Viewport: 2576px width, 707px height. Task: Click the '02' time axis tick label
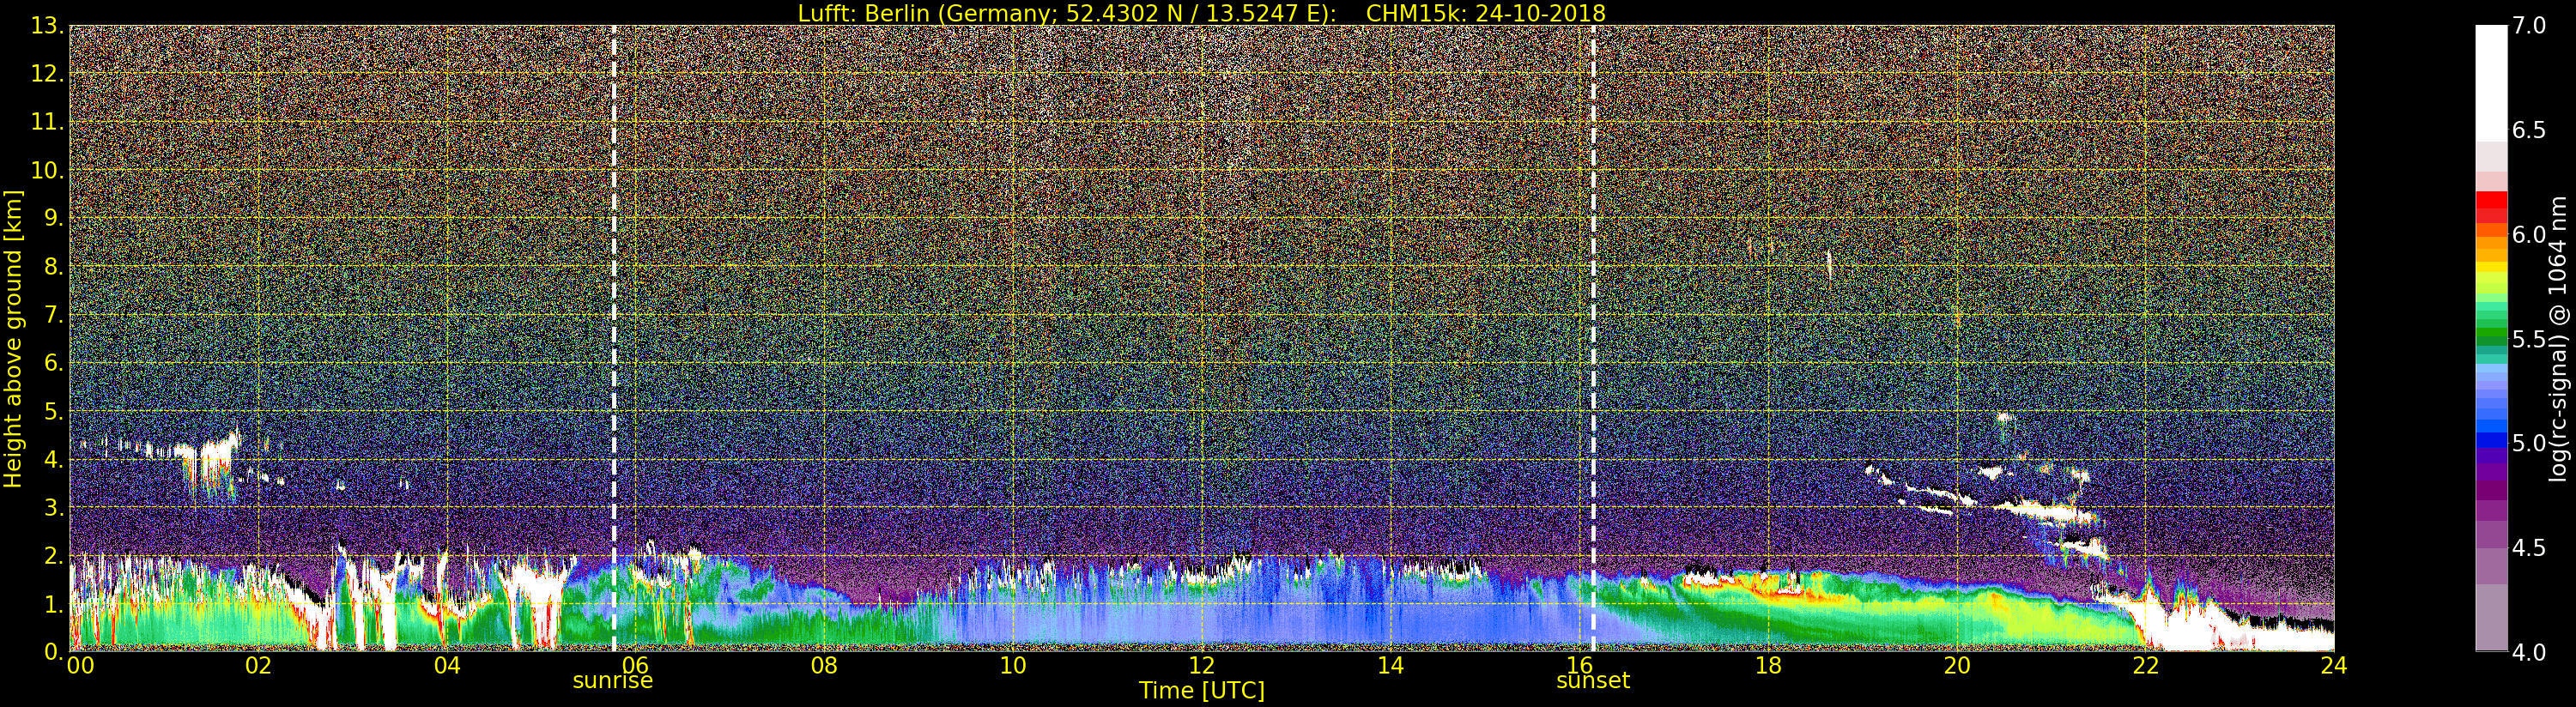pyautogui.click(x=258, y=665)
